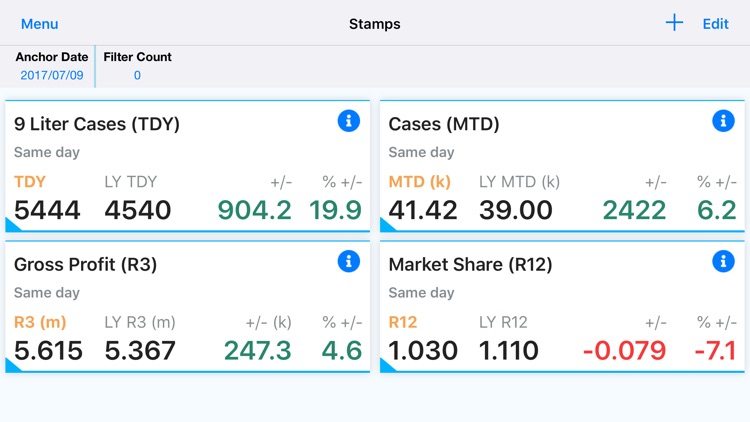Viewport: 750px width, 422px height.
Task: Tap blue corner triangle on Cases (MTD) card
Action: (386, 225)
